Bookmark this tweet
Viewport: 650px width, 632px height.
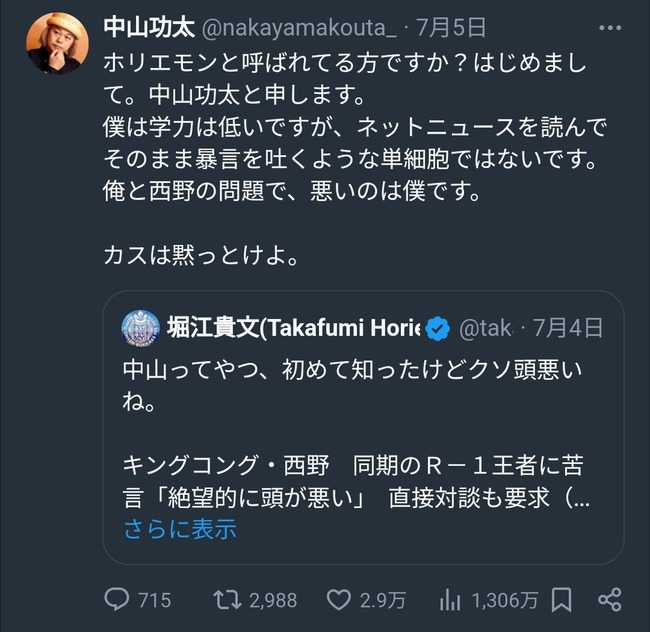[x=561, y=599]
